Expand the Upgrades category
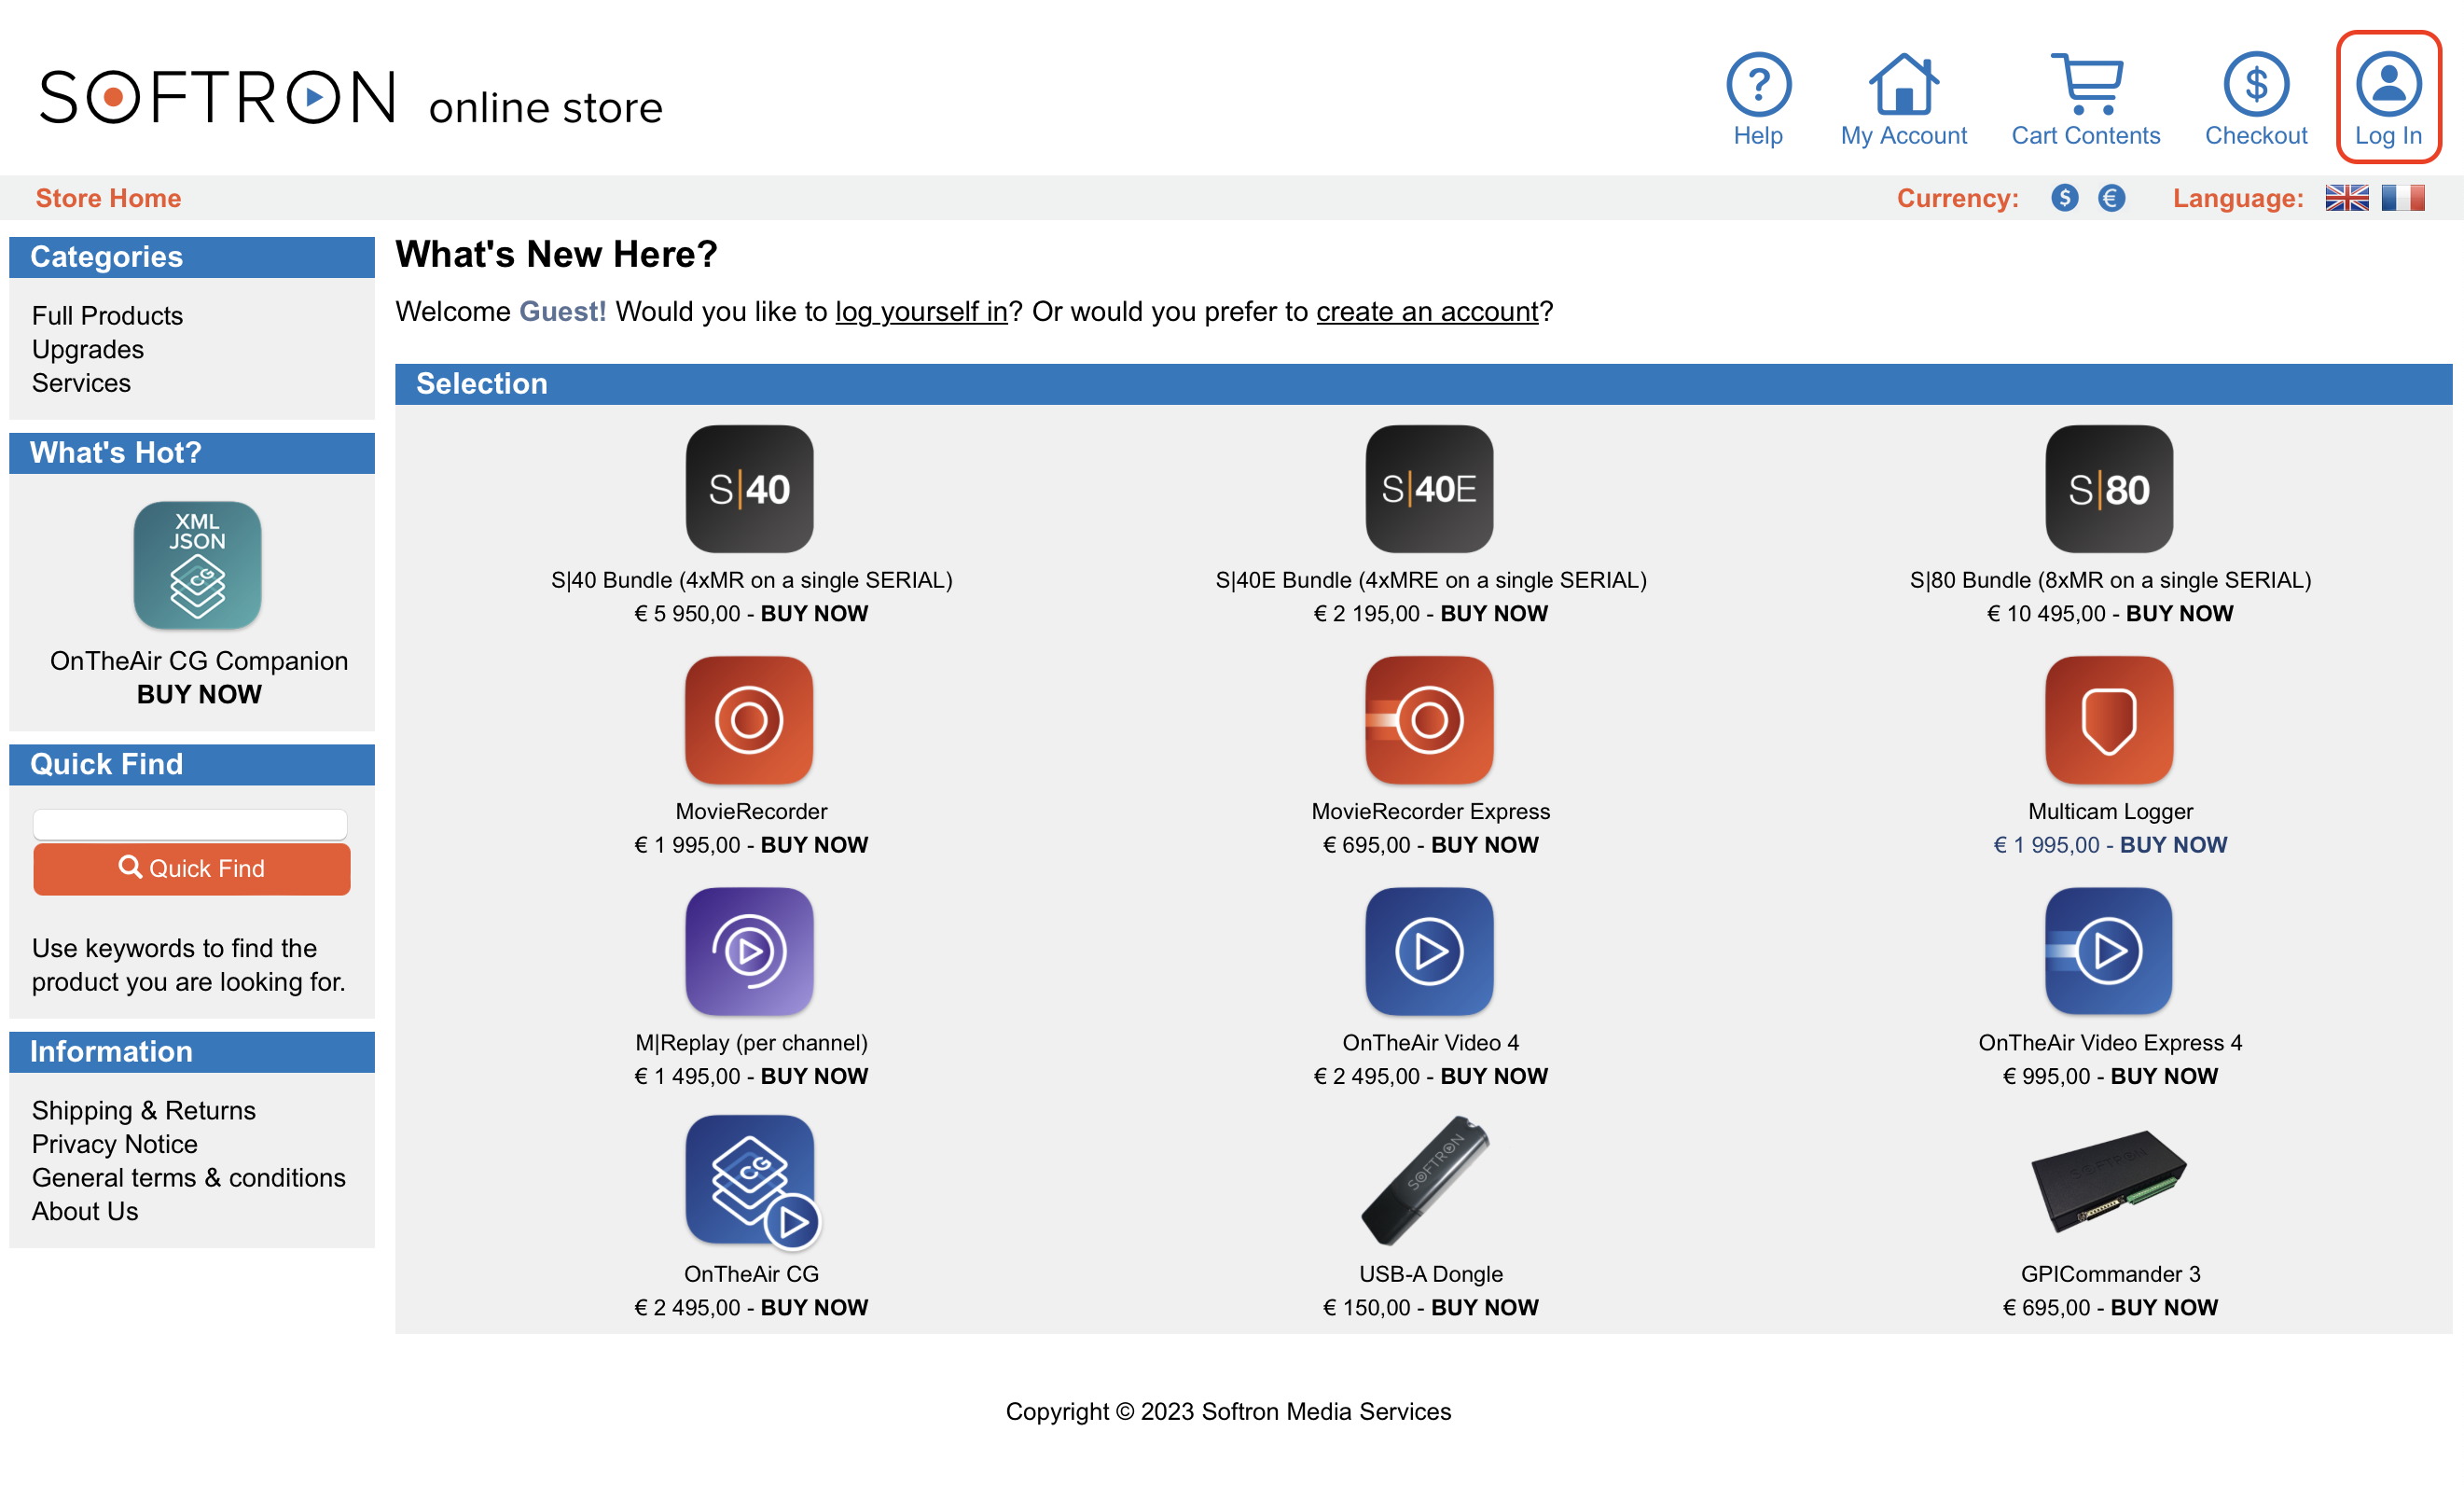This screenshot has width=2464, height=1487. click(x=86, y=349)
